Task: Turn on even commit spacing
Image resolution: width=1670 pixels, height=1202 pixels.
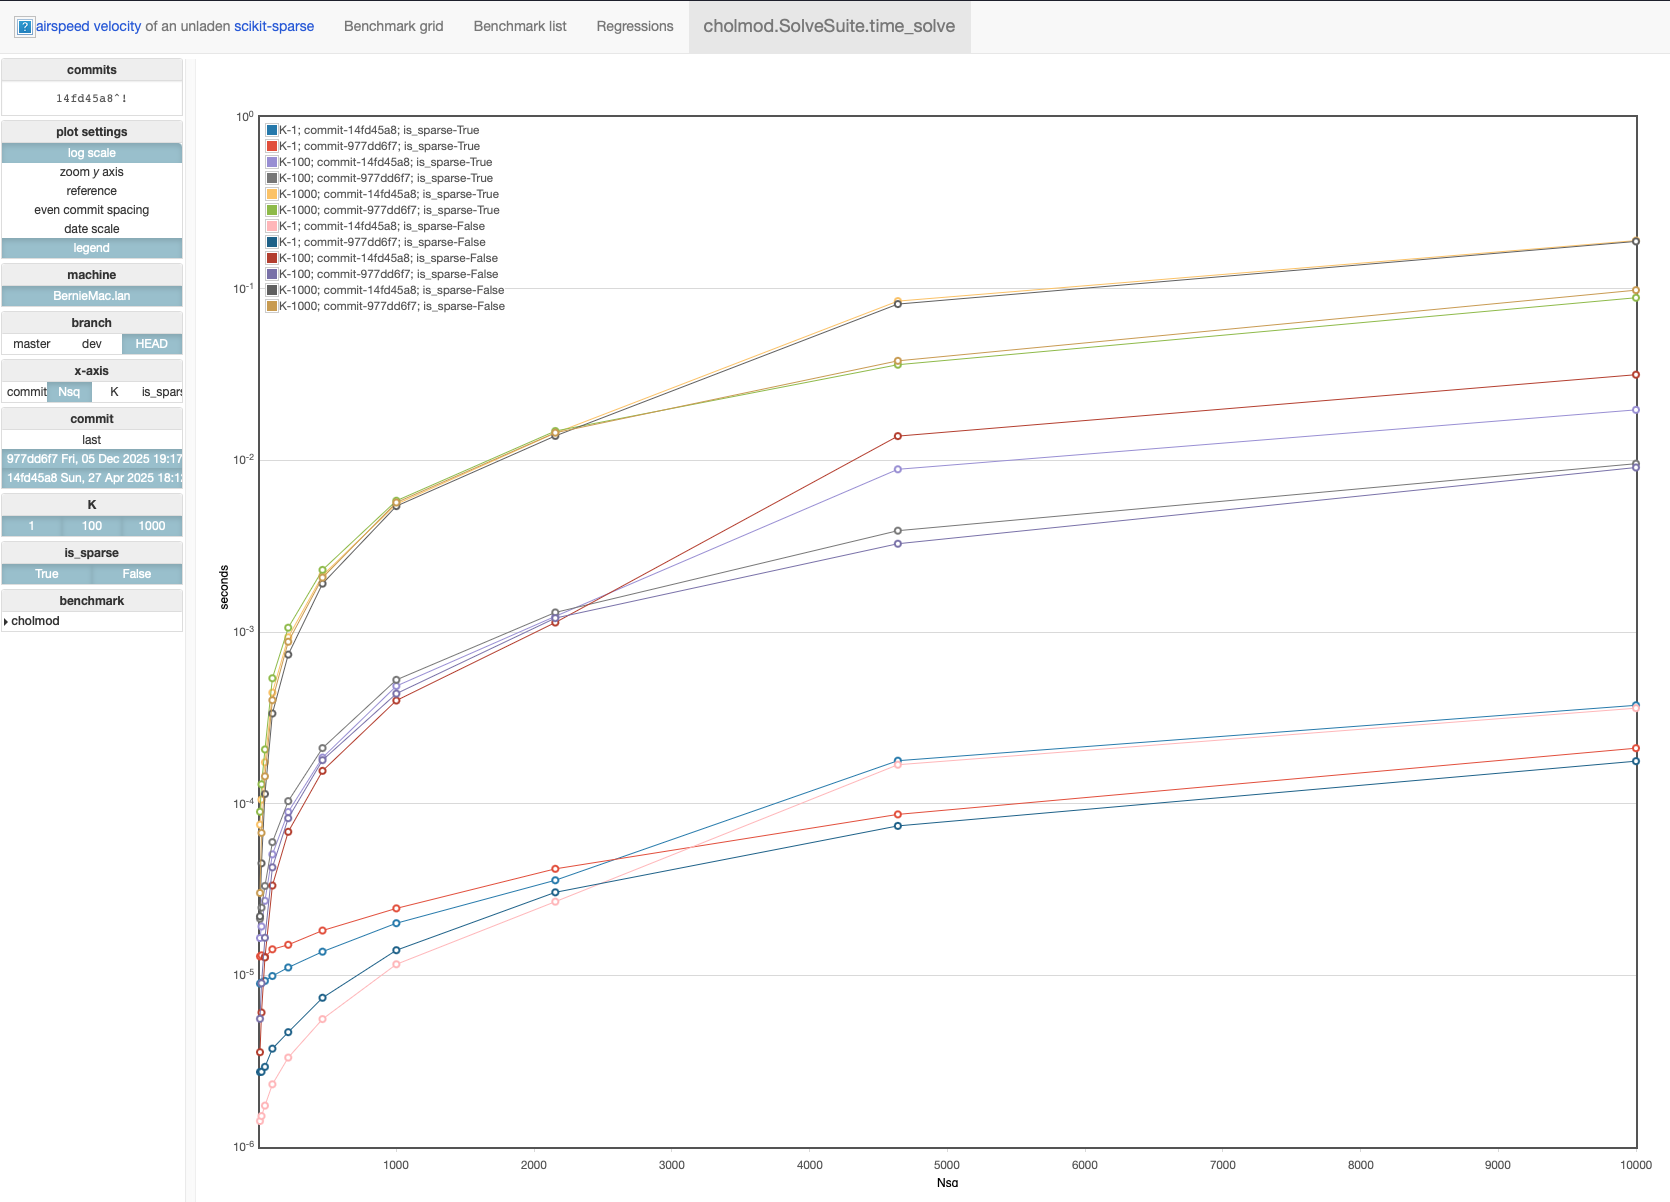Action: coord(92,210)
